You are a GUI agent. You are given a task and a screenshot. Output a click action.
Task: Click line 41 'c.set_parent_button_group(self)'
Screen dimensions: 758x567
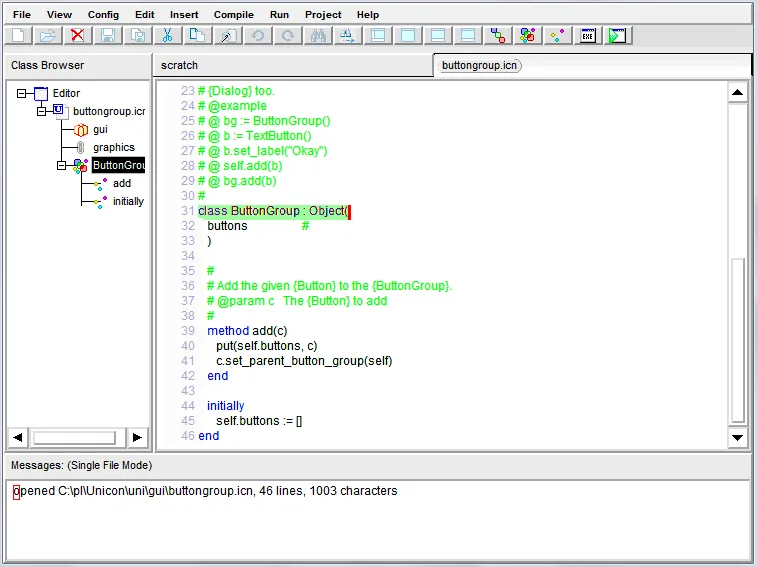(x=304, y=361)
